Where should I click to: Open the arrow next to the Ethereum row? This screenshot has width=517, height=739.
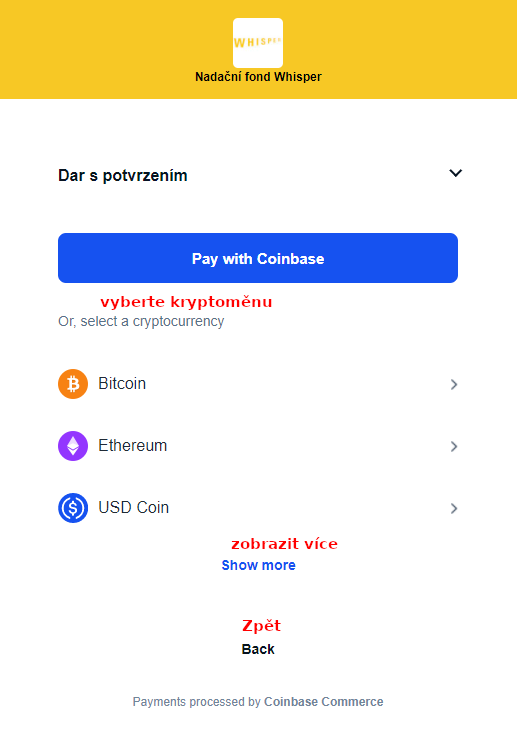tap(454, 446)
